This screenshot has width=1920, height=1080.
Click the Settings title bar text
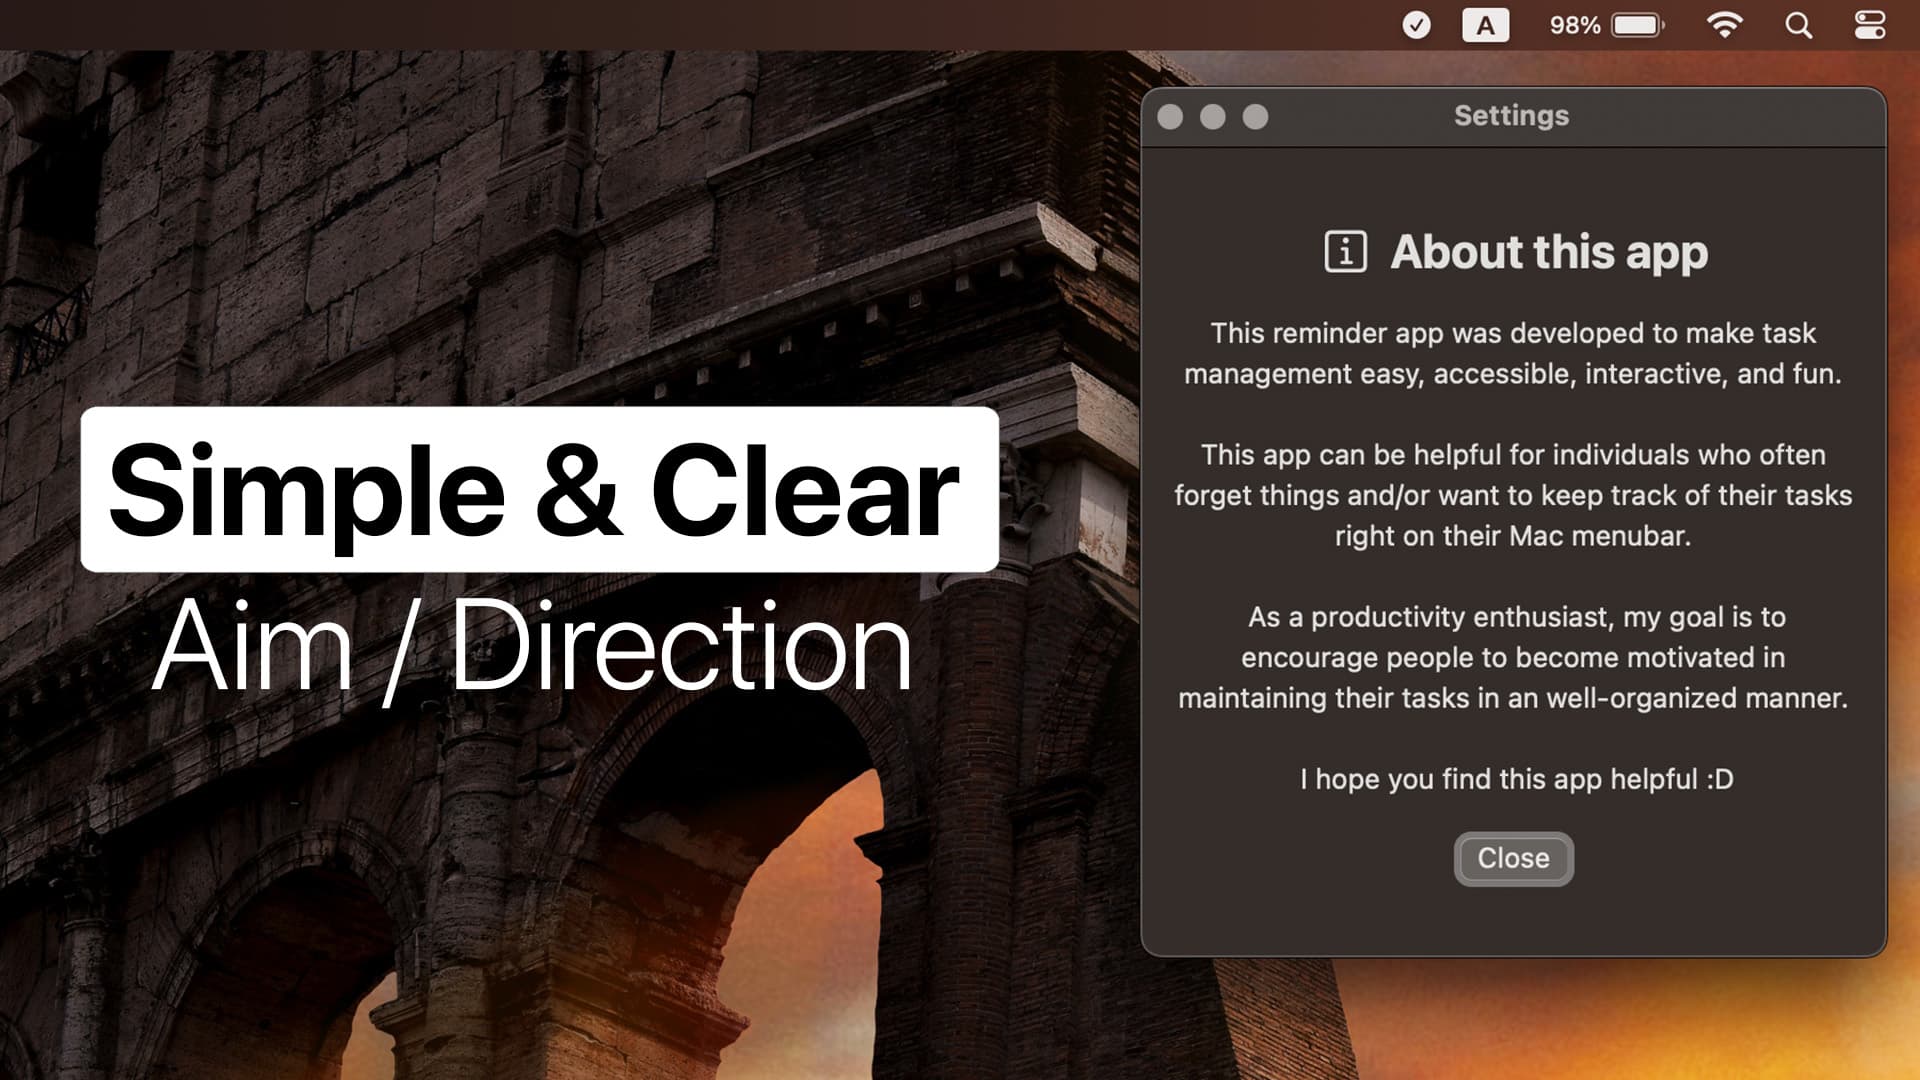coord(1511,116)
